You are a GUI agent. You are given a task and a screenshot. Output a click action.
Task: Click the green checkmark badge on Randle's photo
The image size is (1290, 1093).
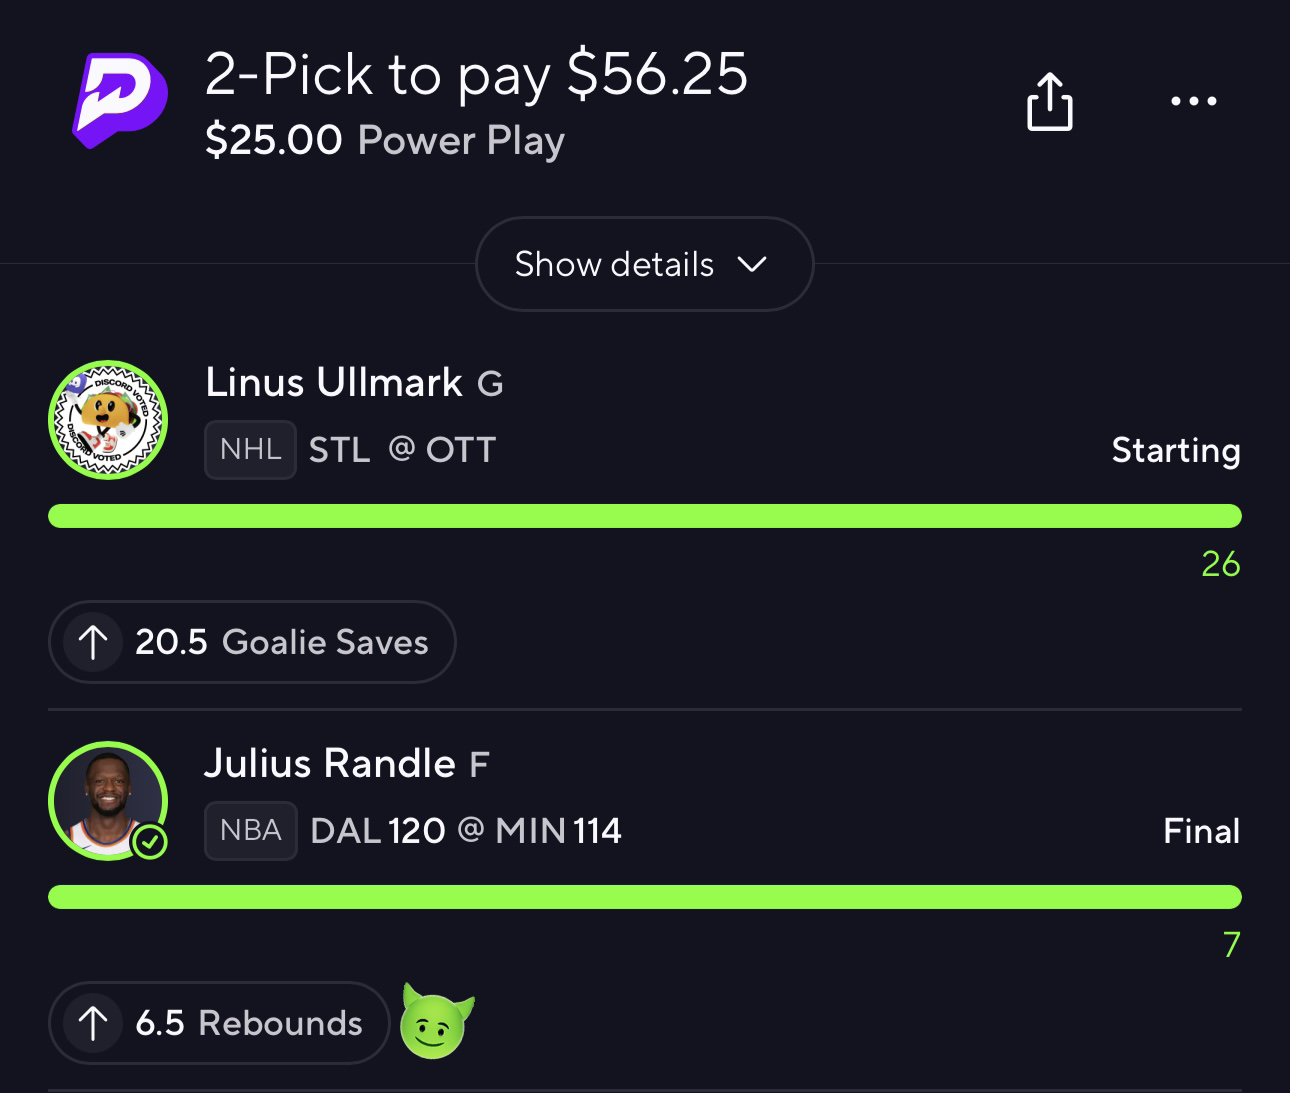(x=150, y=843)
